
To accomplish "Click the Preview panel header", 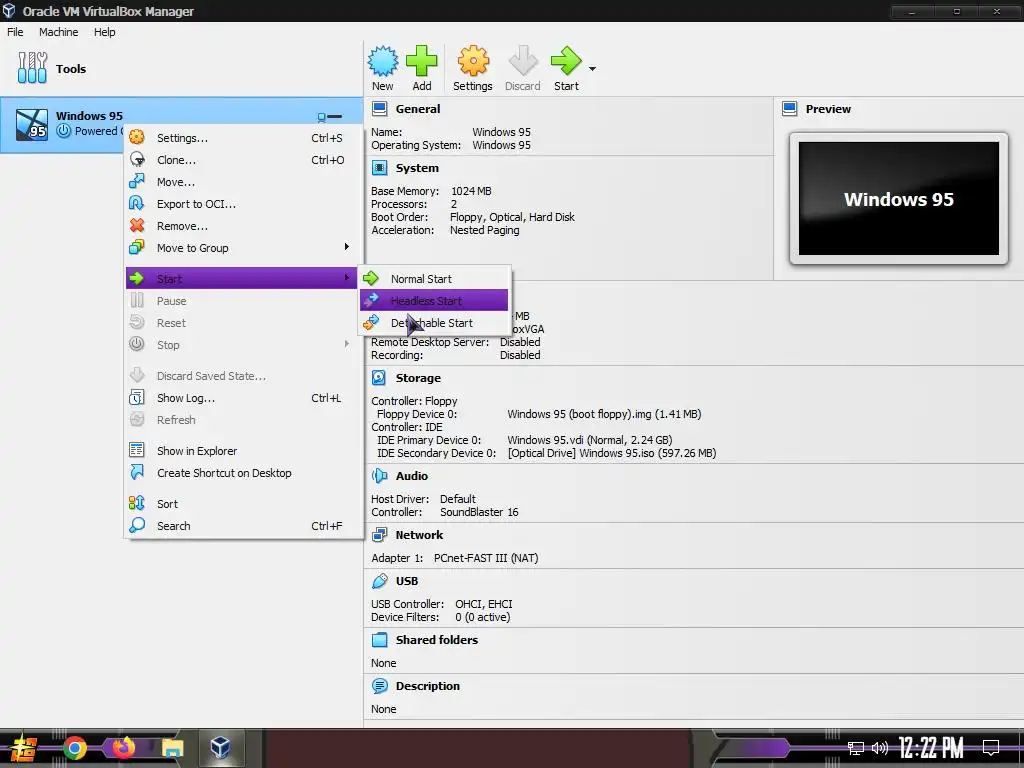I will [x=828, y=109].
